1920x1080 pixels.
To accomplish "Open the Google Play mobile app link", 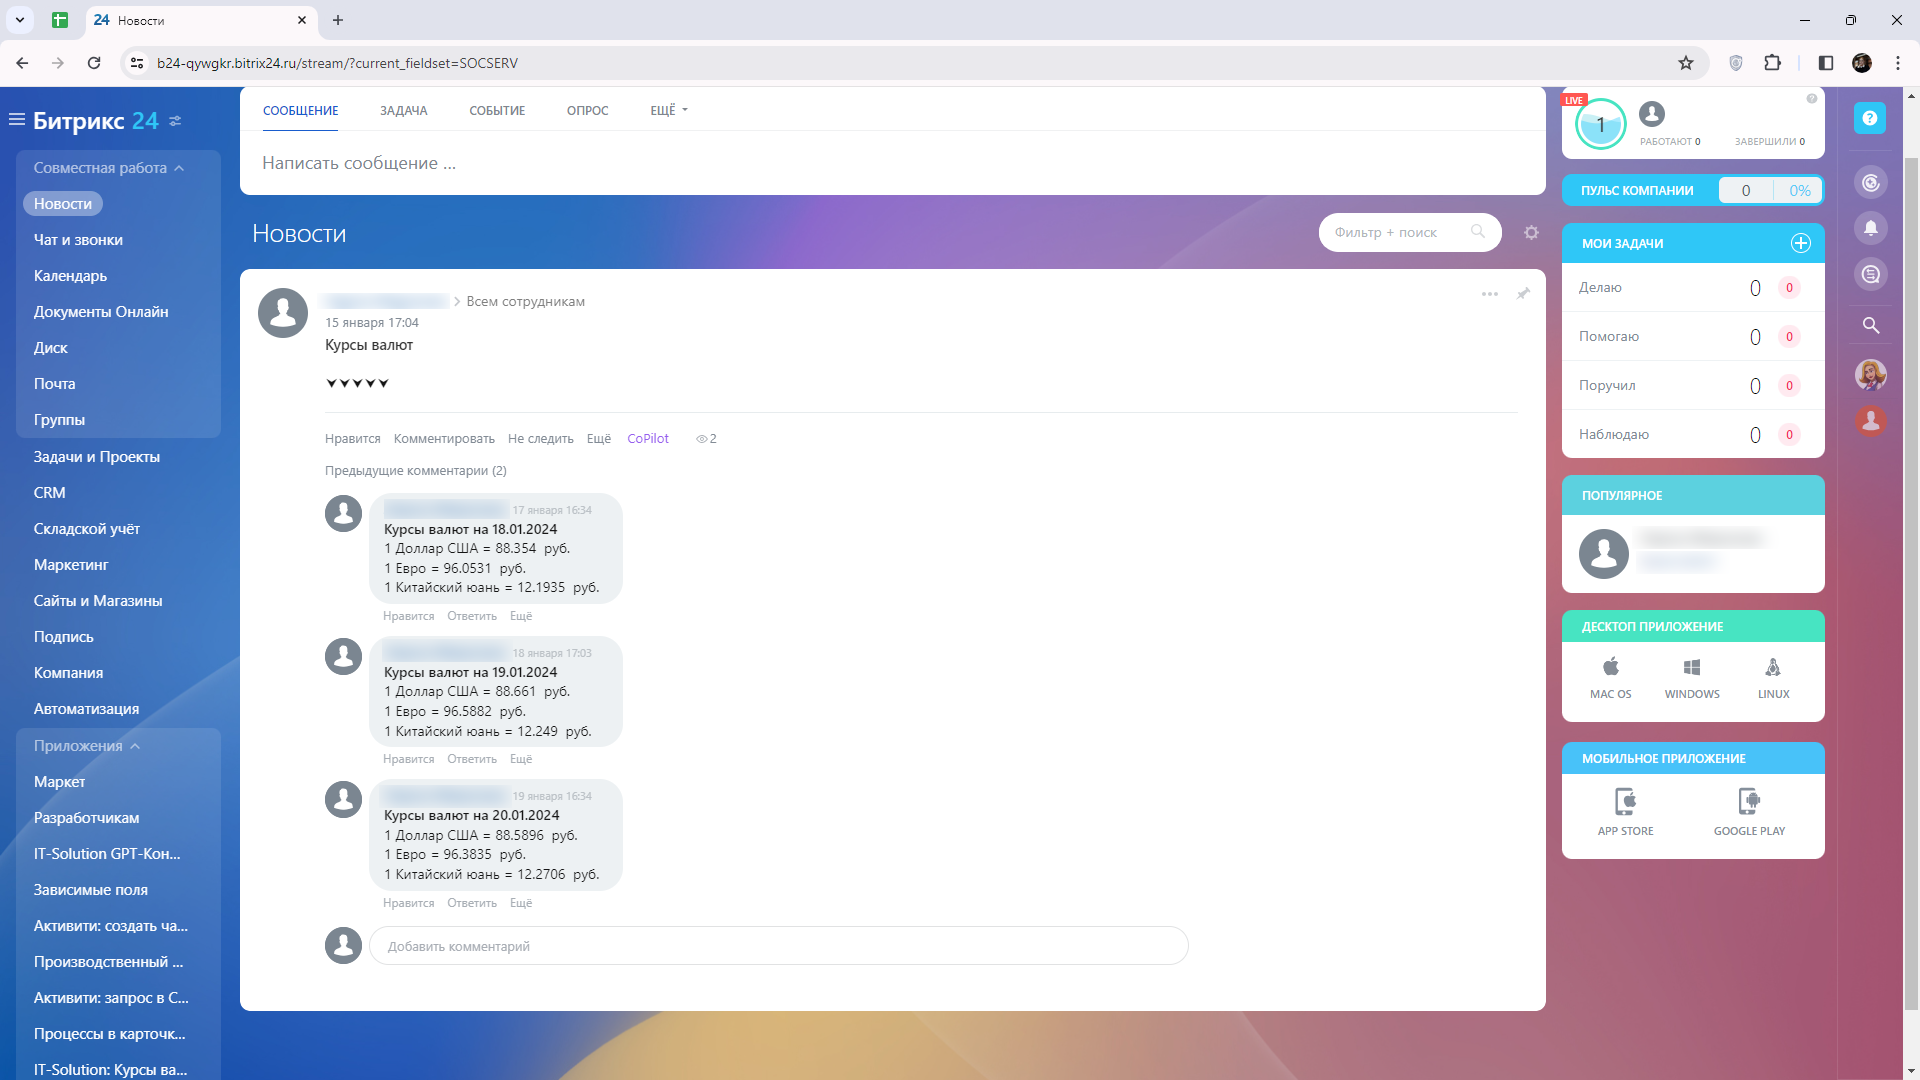I will tap(1748, 811).
